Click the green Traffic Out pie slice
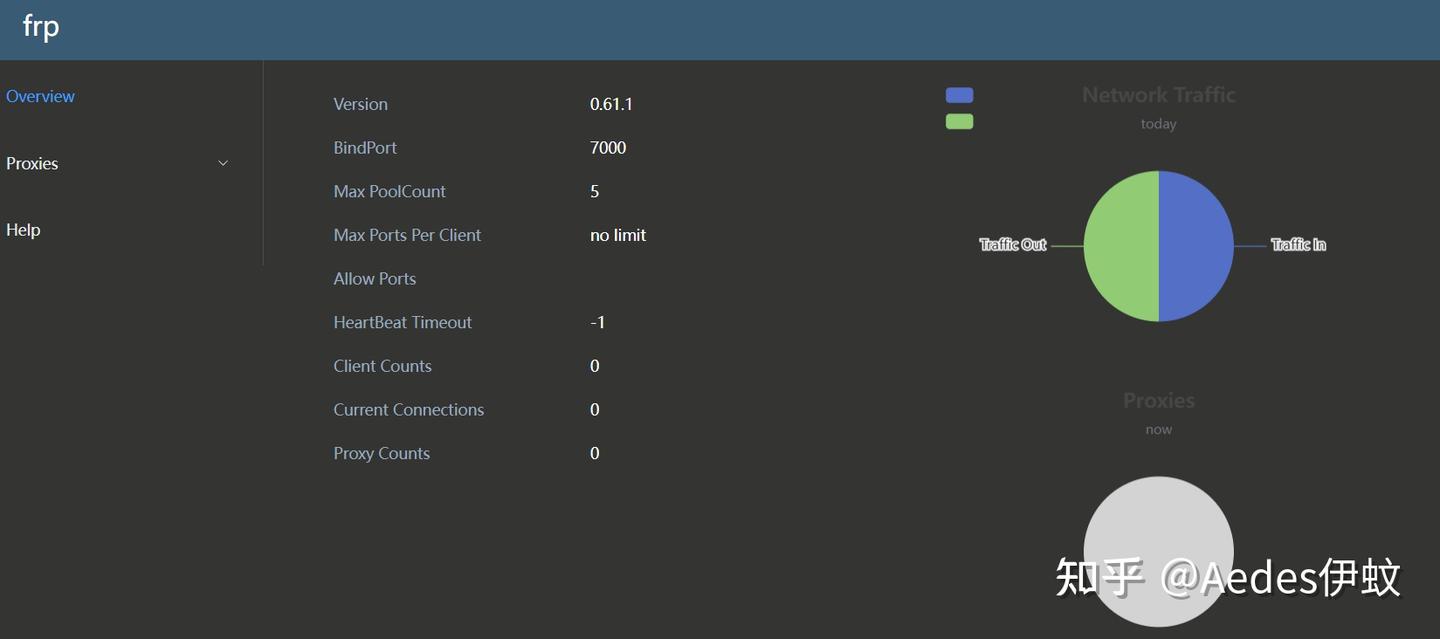The height and width of the screenshot is (639, 1440). [x=1121, y=246]
